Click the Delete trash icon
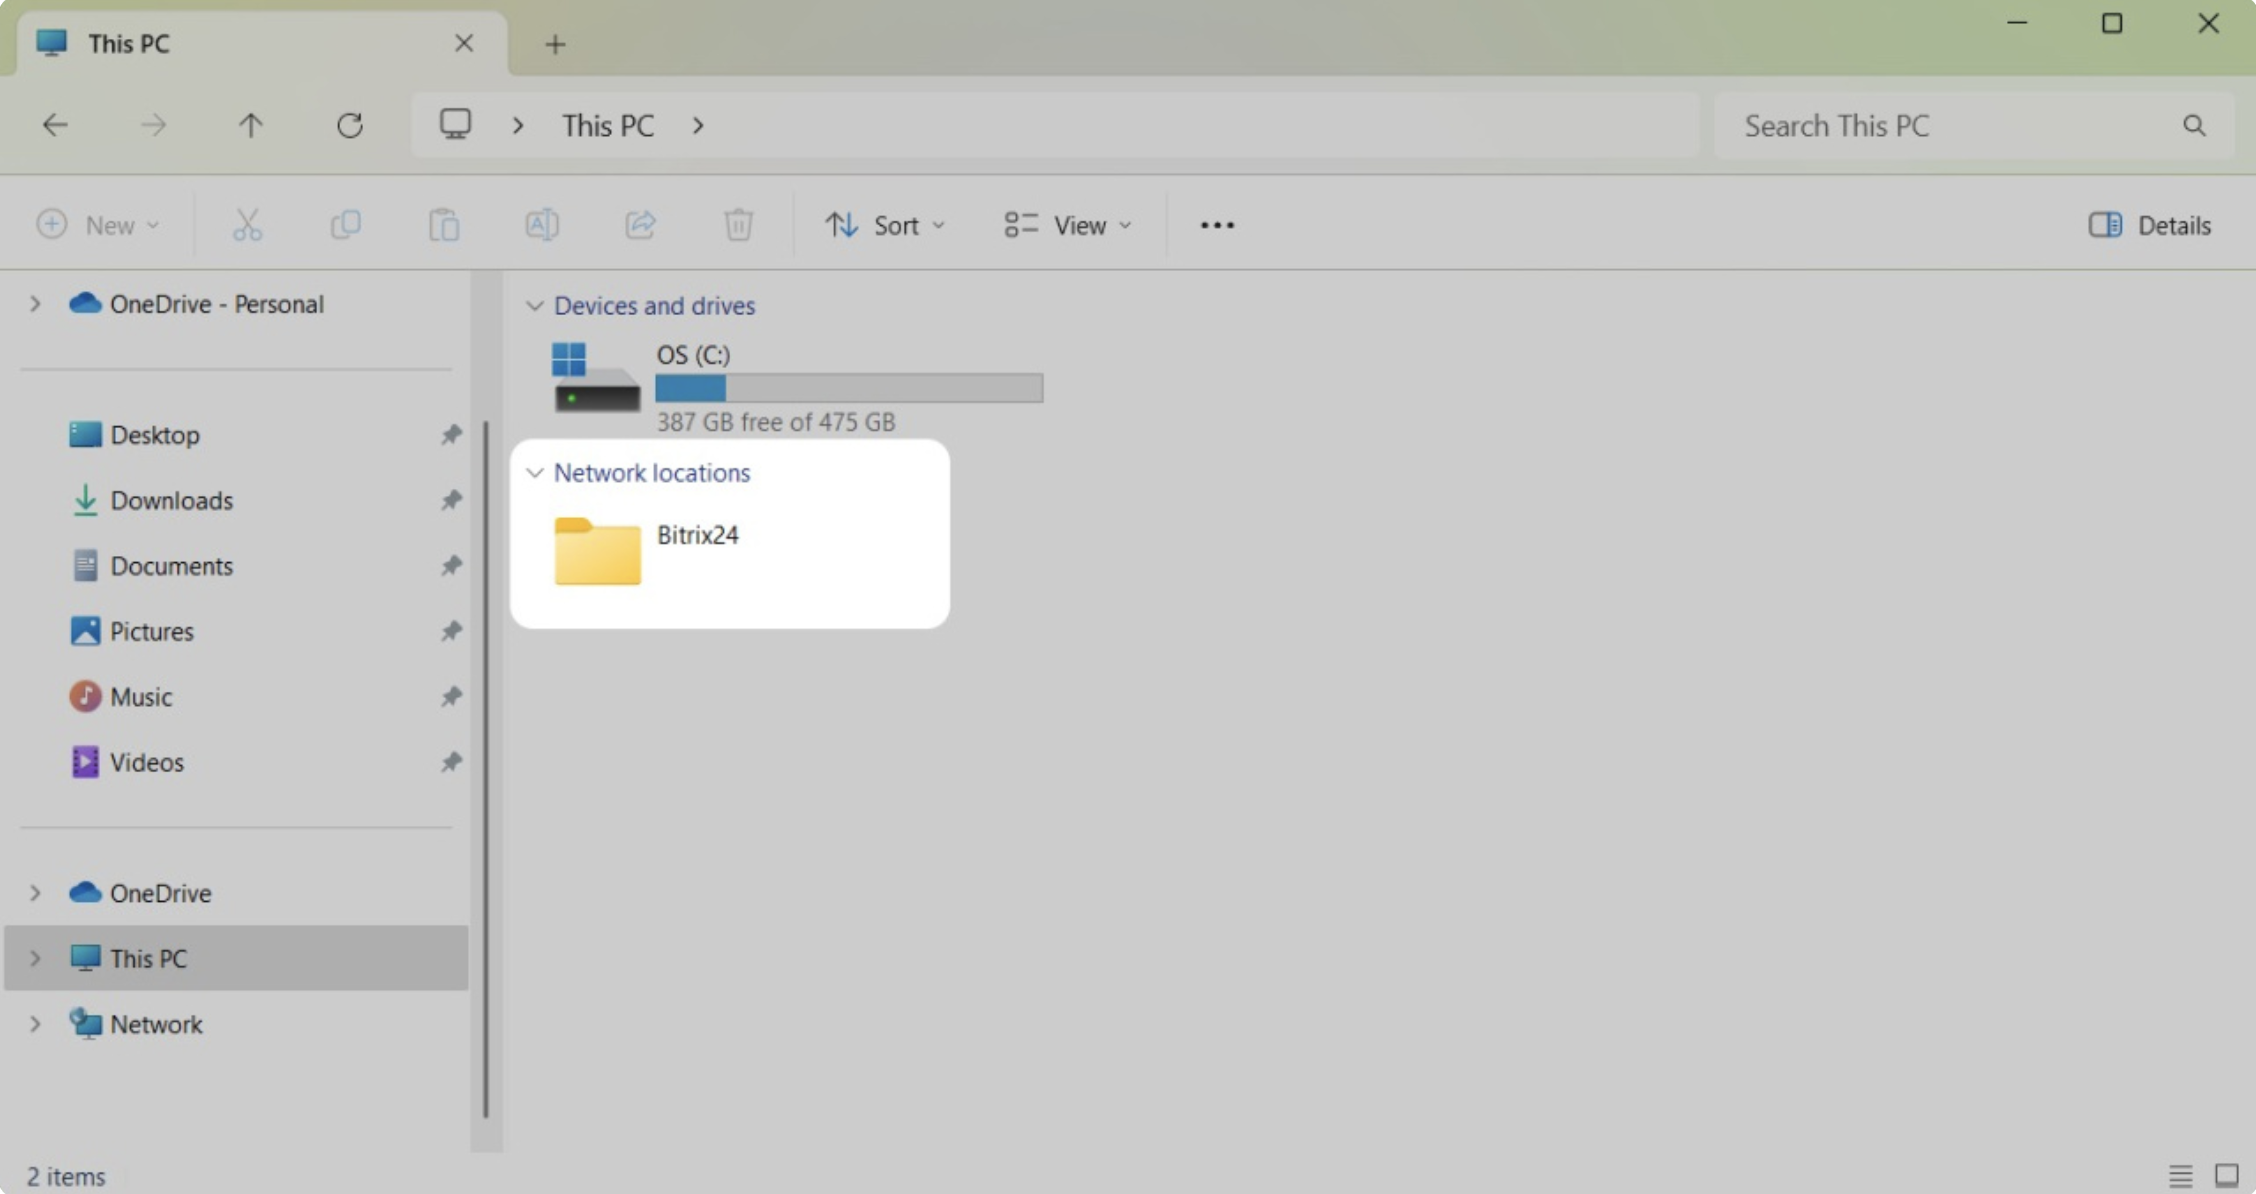Screen dimensions: 2256x1194 [x=738, y=224]
